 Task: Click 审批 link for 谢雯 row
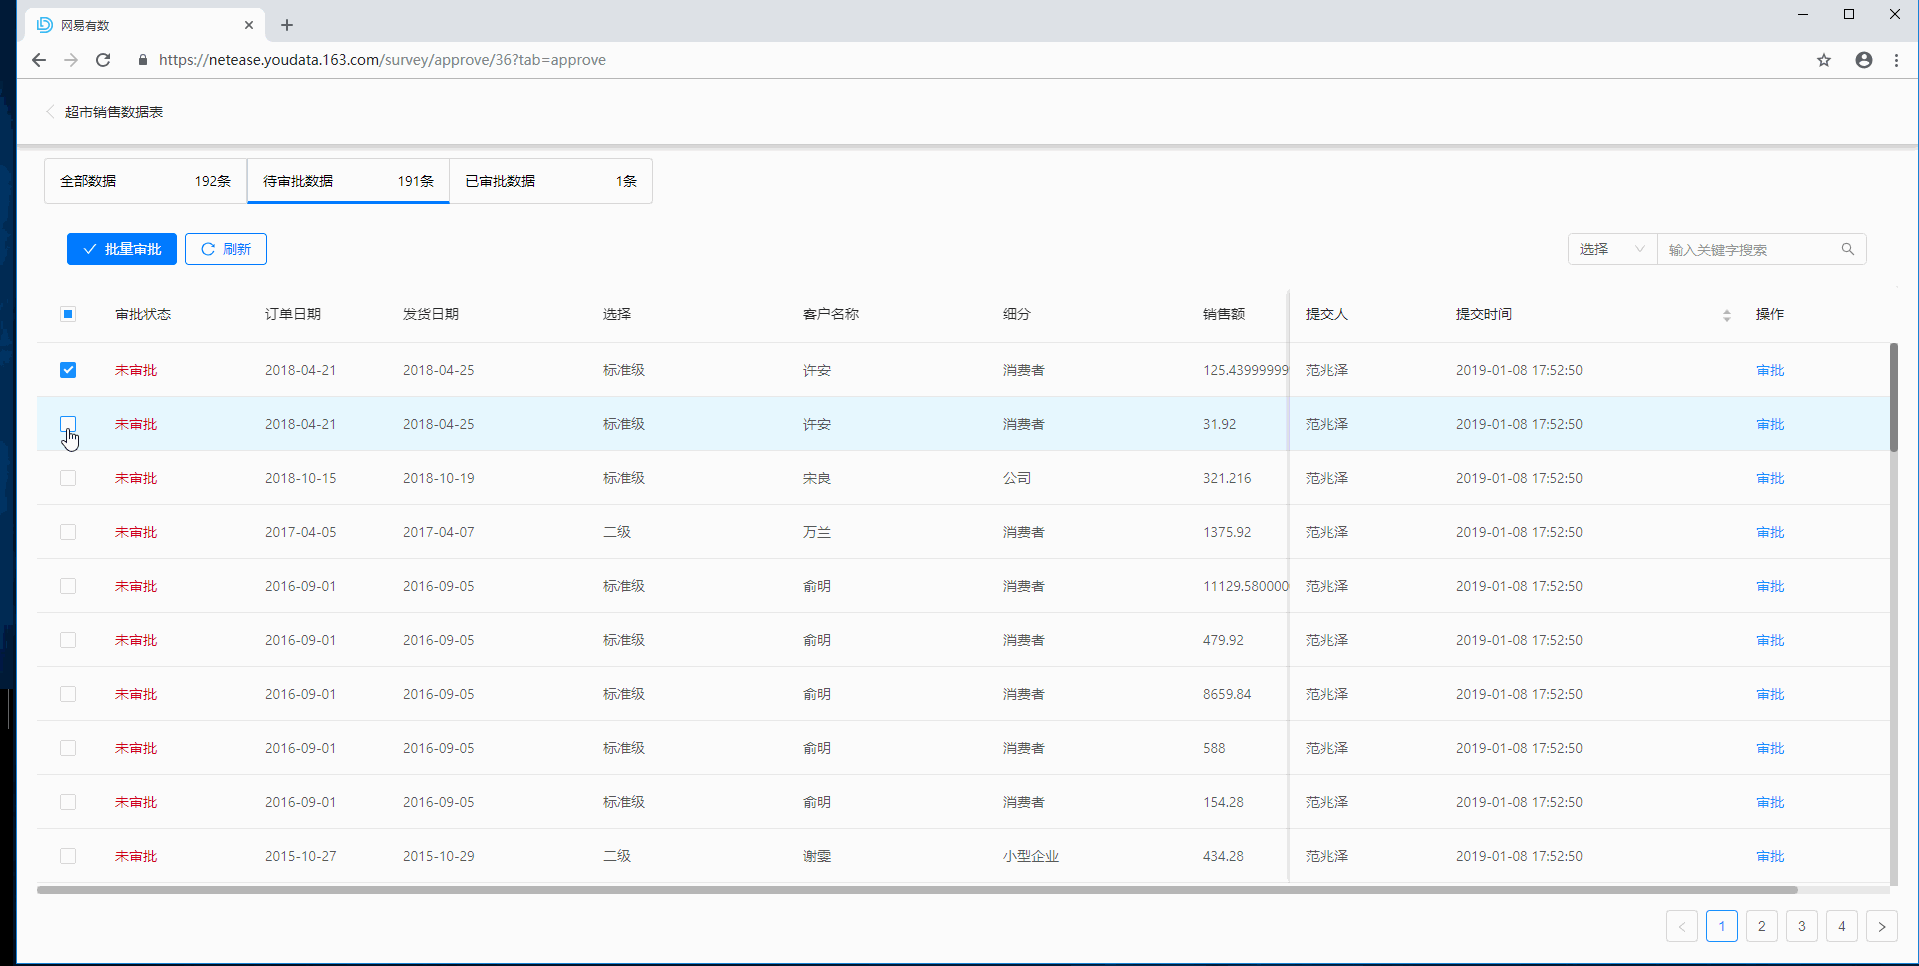1770,856
